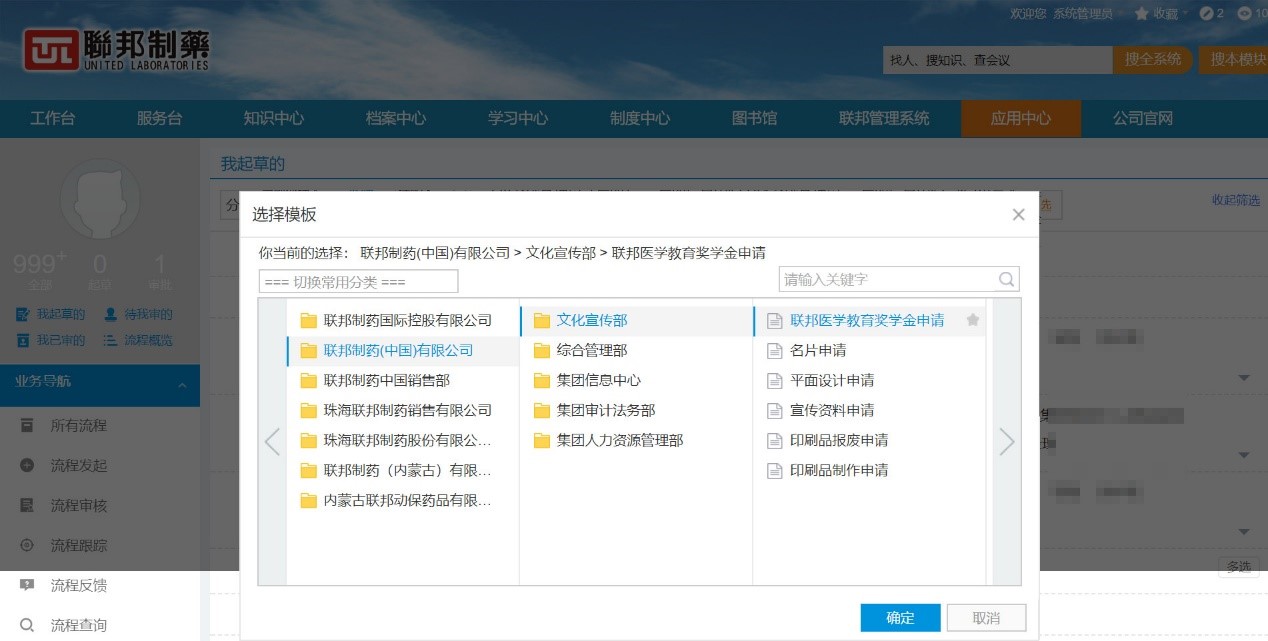Image resolution: width=1268 pixels, height=641 pixels.
Task: Select 联邦制药(中国)有限公司 in company list
Action: coord(403,351)
